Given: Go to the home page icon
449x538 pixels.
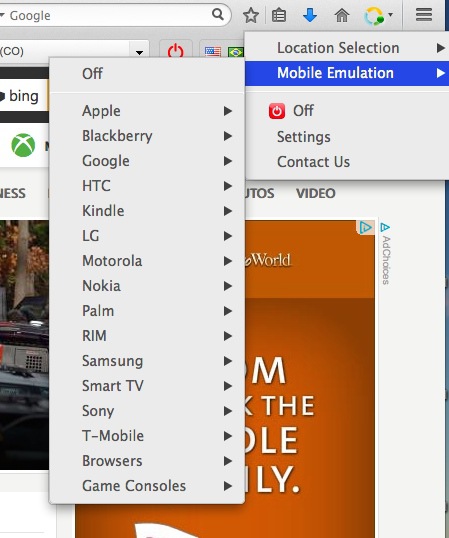Looking at the screenshot, I should coord(342,15).
